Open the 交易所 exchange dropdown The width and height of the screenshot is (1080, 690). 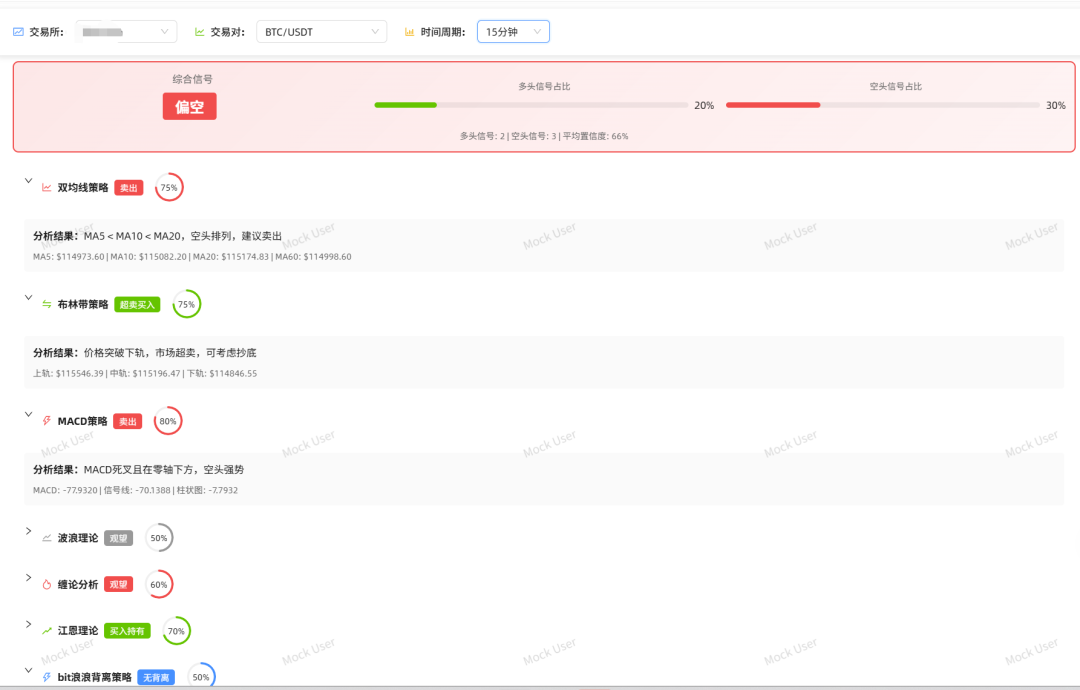point(126,32)
